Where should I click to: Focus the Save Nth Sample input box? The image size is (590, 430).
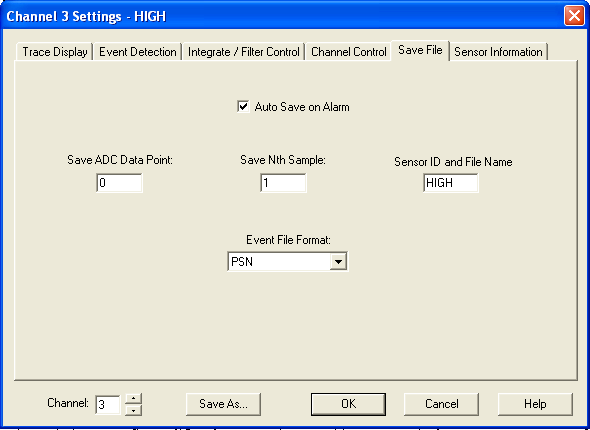pos(283,183)
